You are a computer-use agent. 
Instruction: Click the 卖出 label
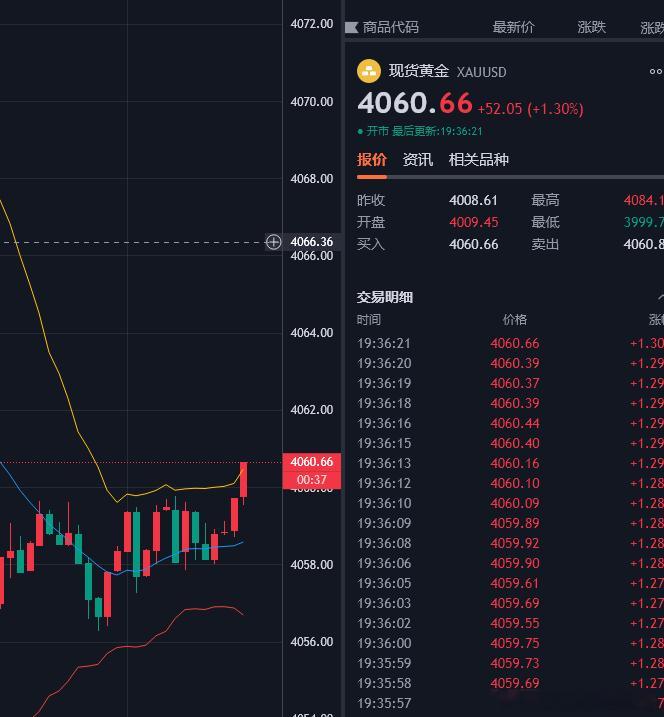(x=545, y=244)
